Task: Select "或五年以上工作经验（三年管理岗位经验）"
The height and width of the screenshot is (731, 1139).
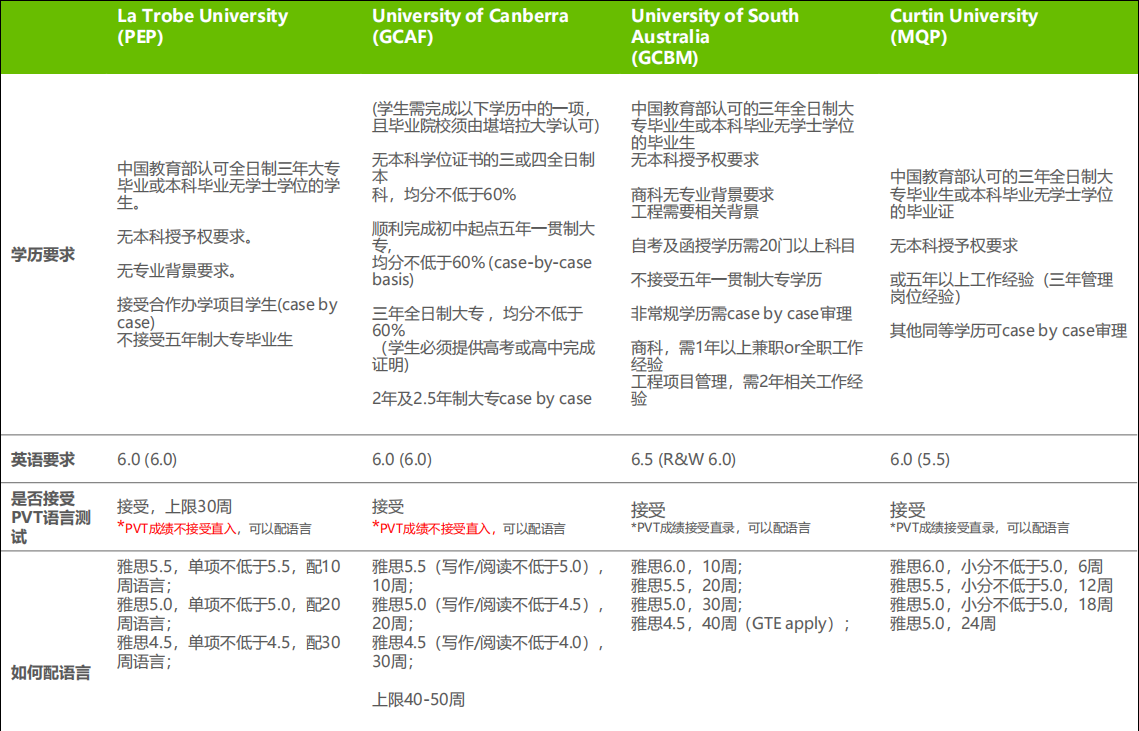Action: tap(1002, 288)
